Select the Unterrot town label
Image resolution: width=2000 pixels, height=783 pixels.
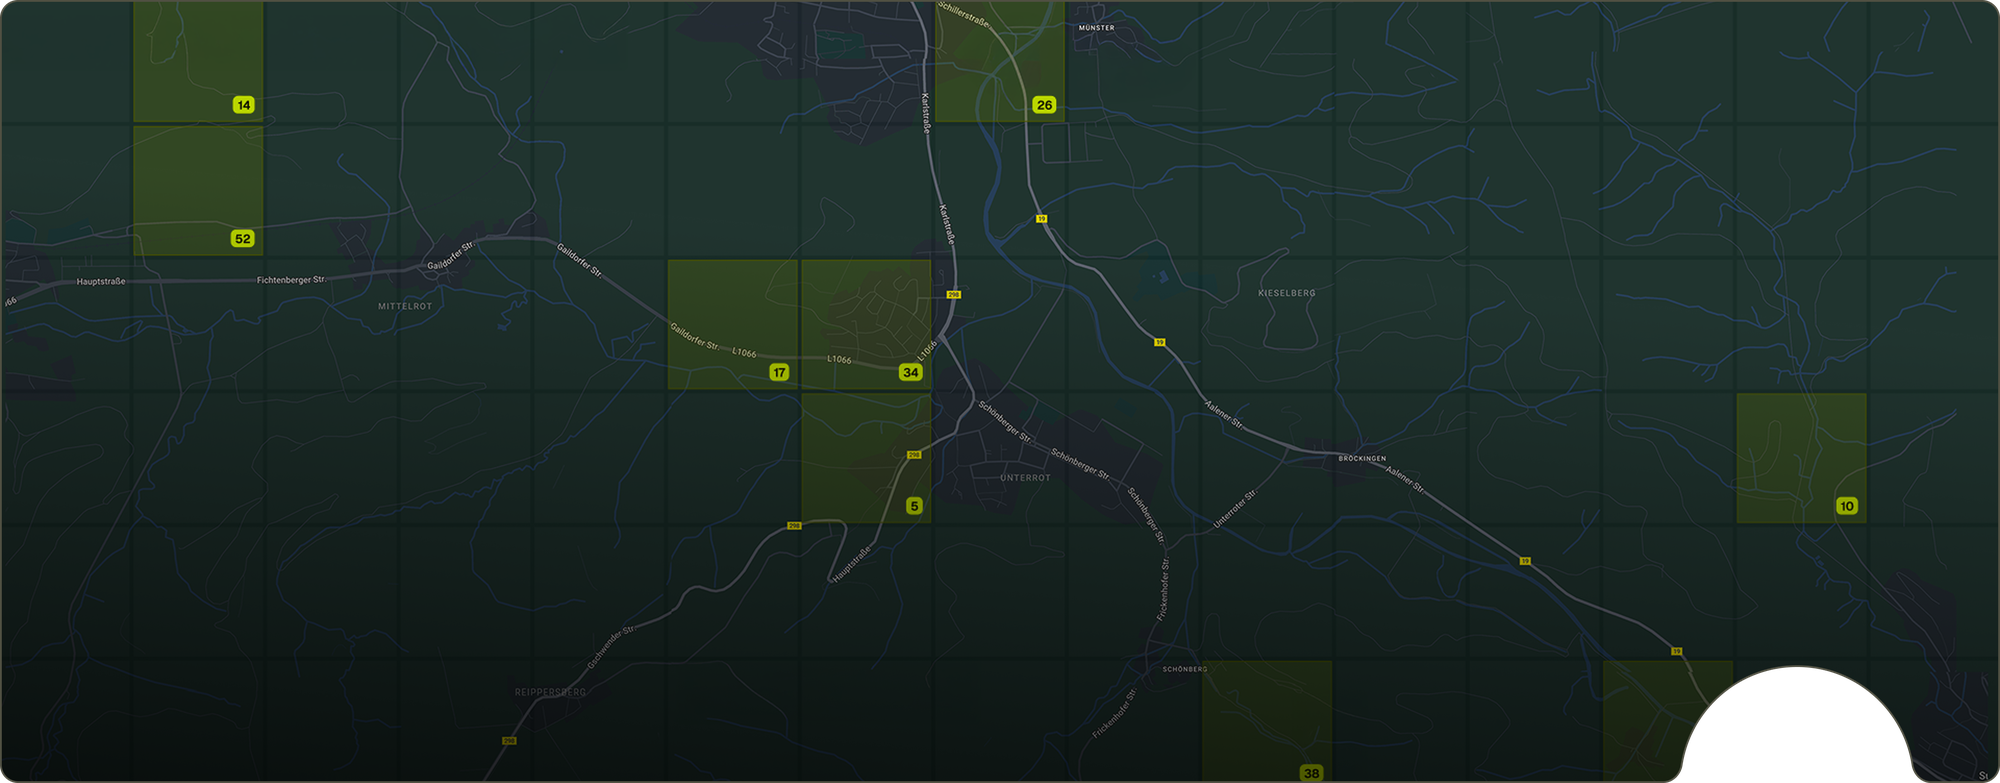1025,478
